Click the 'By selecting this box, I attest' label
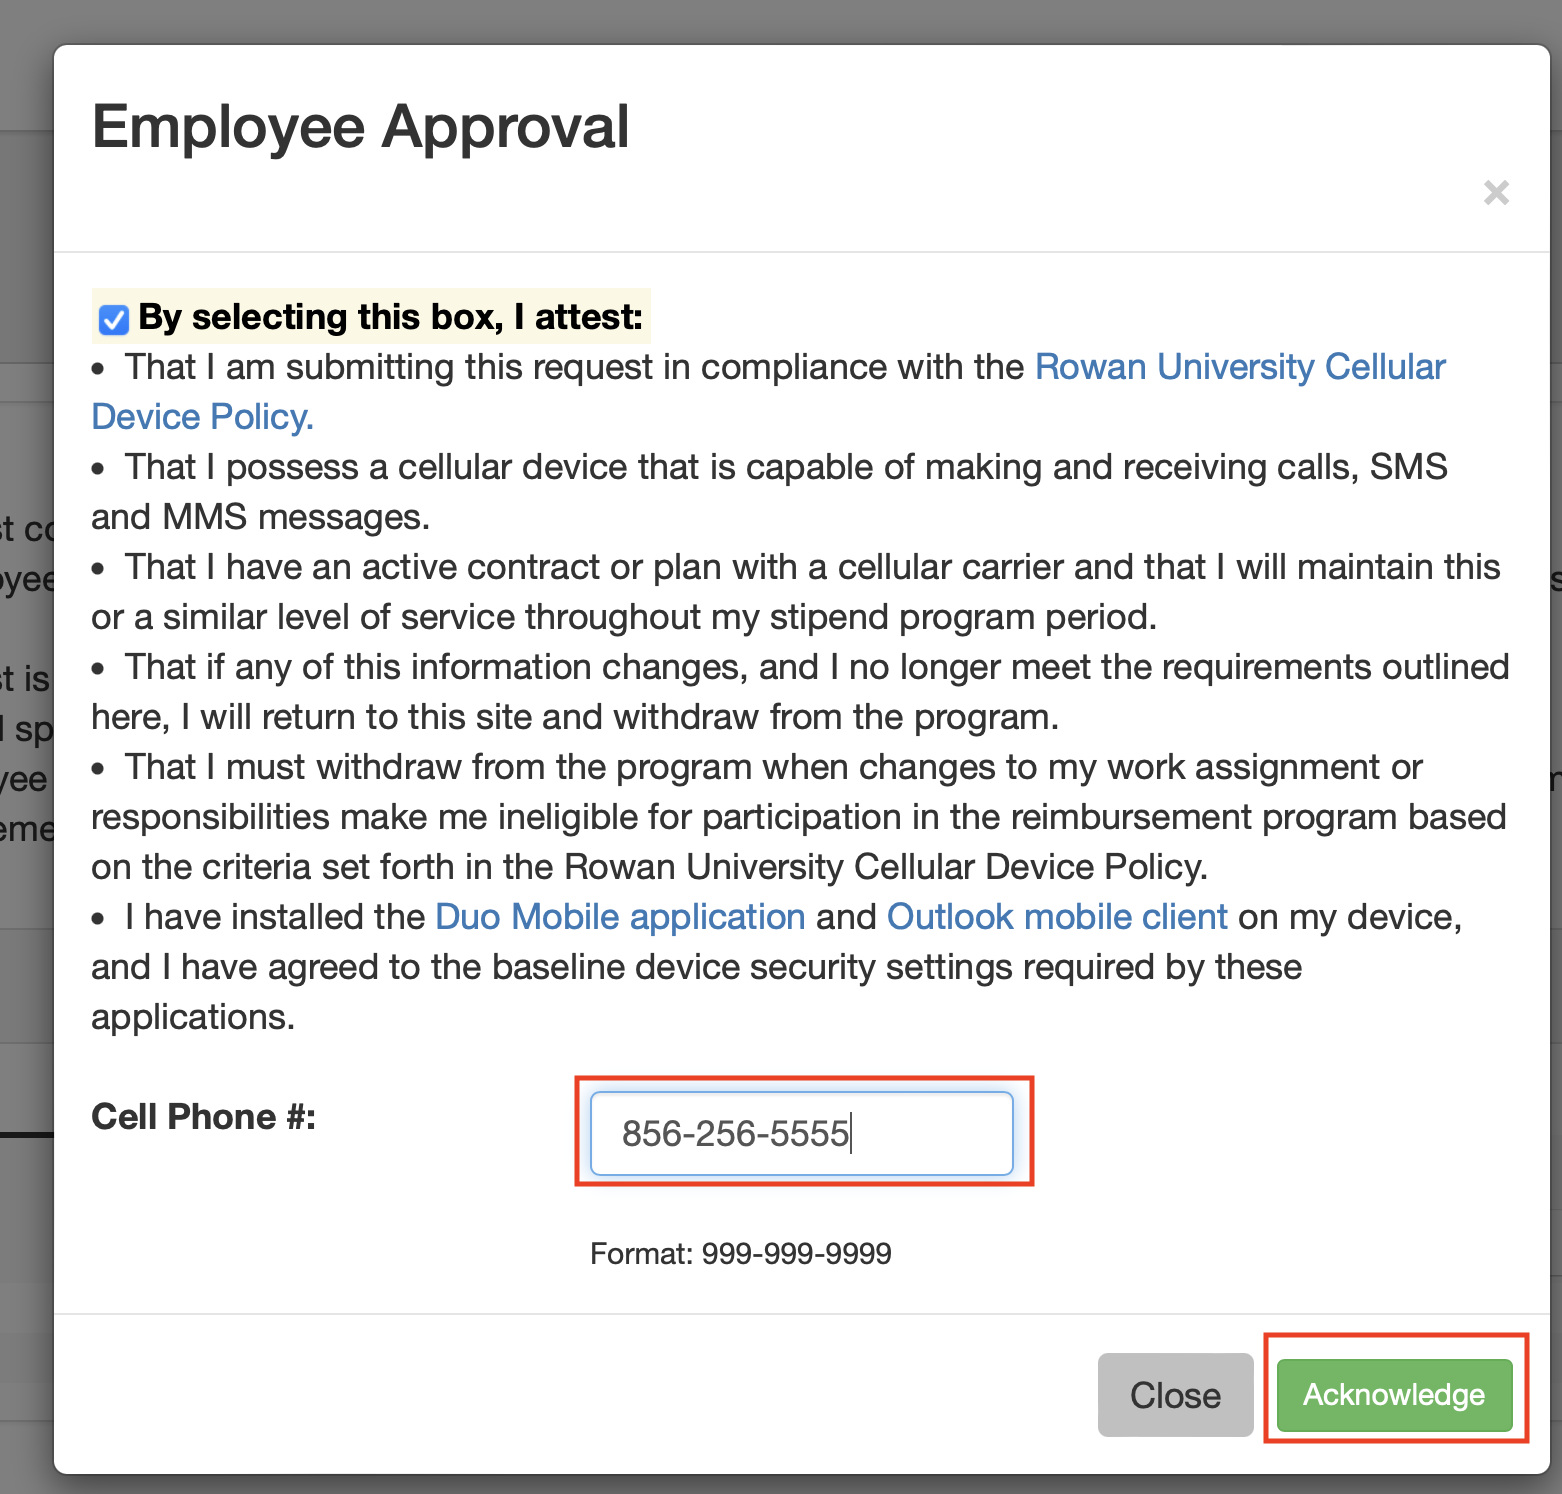The image size is (1562, 1494). pyautogui.click(x=390, y=317)
